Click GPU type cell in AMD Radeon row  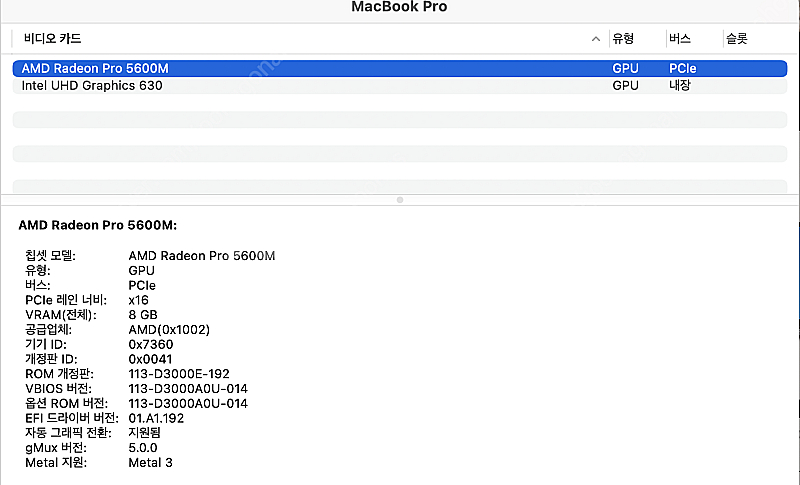pos(626,68)
